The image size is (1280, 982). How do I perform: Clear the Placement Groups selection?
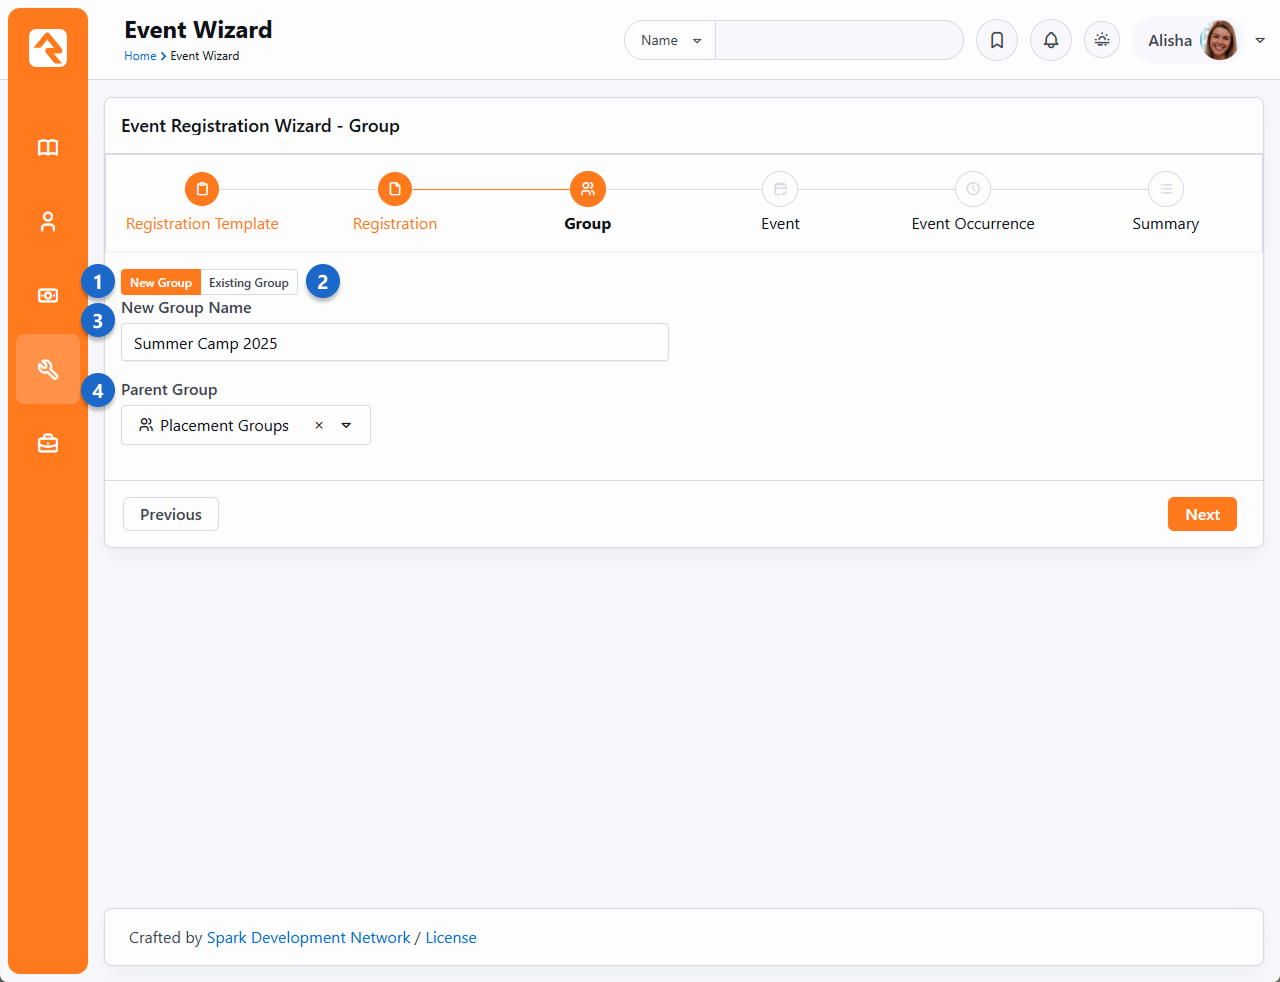click(319, 425)
